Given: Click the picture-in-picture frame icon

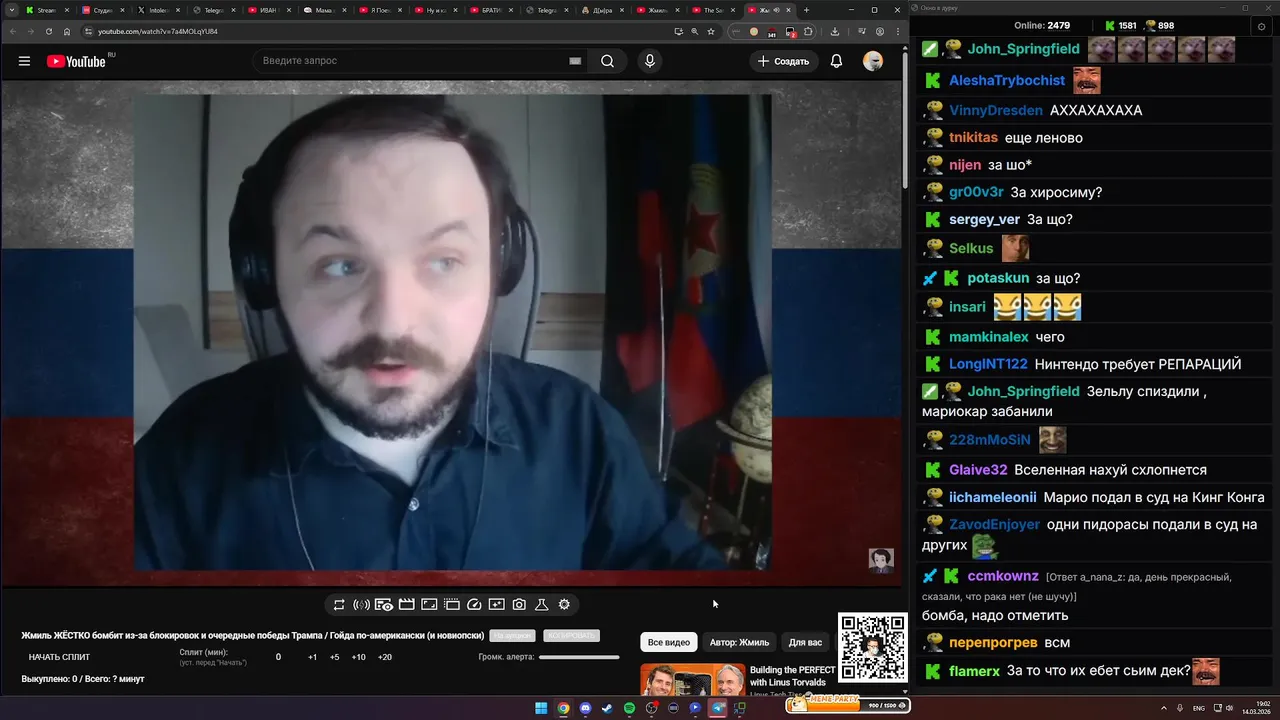Looking at the screenshot, I should [429, 604].
